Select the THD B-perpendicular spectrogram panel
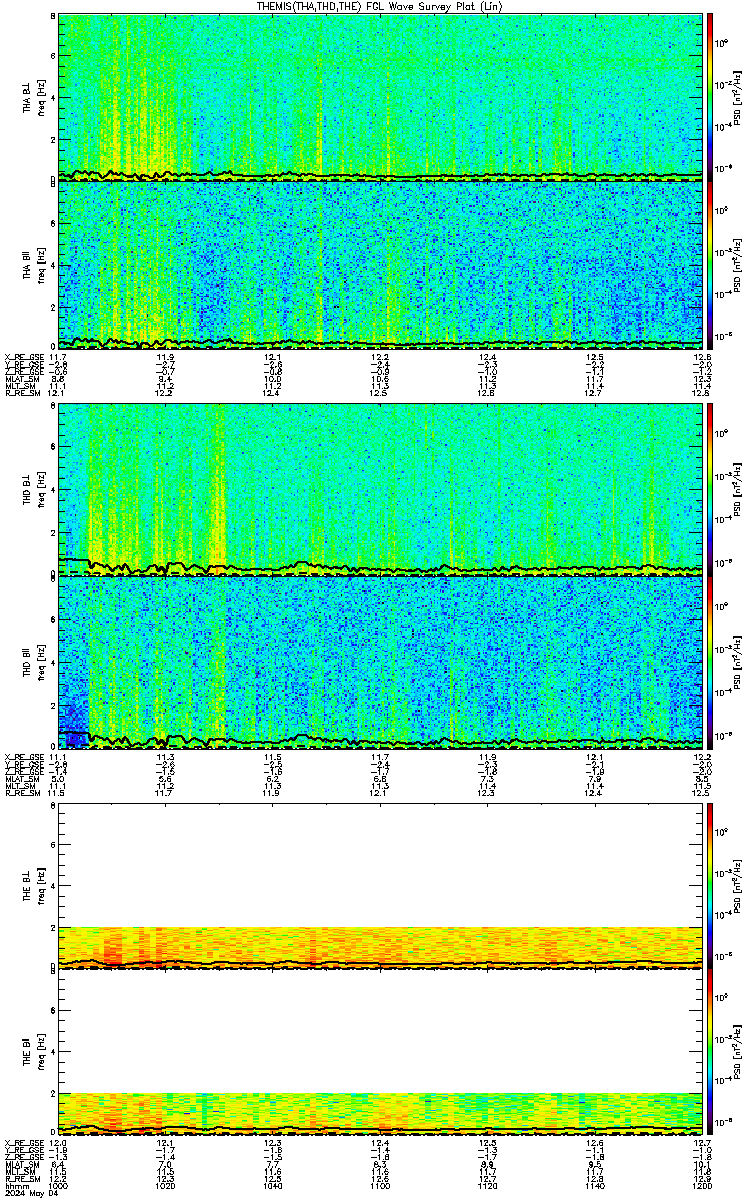The height and width of the screenshot is (1200, 750). 380,490
